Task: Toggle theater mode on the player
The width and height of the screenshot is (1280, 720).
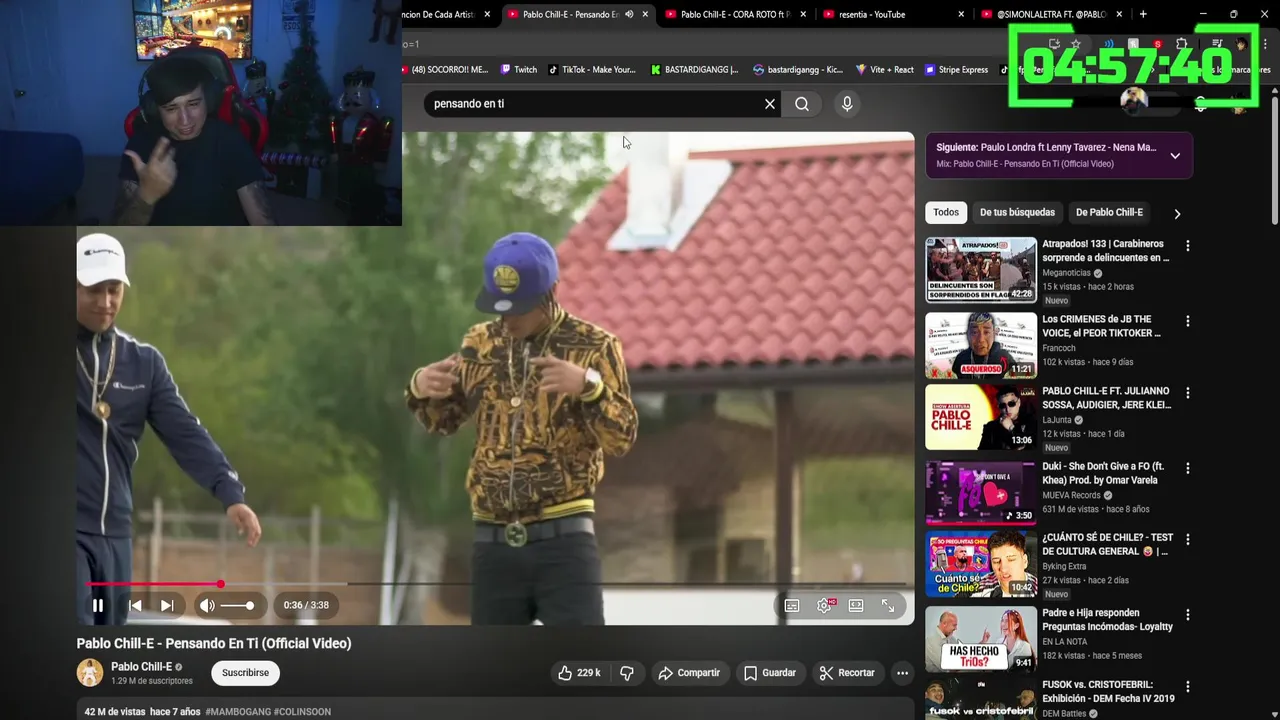Action: 856,605
